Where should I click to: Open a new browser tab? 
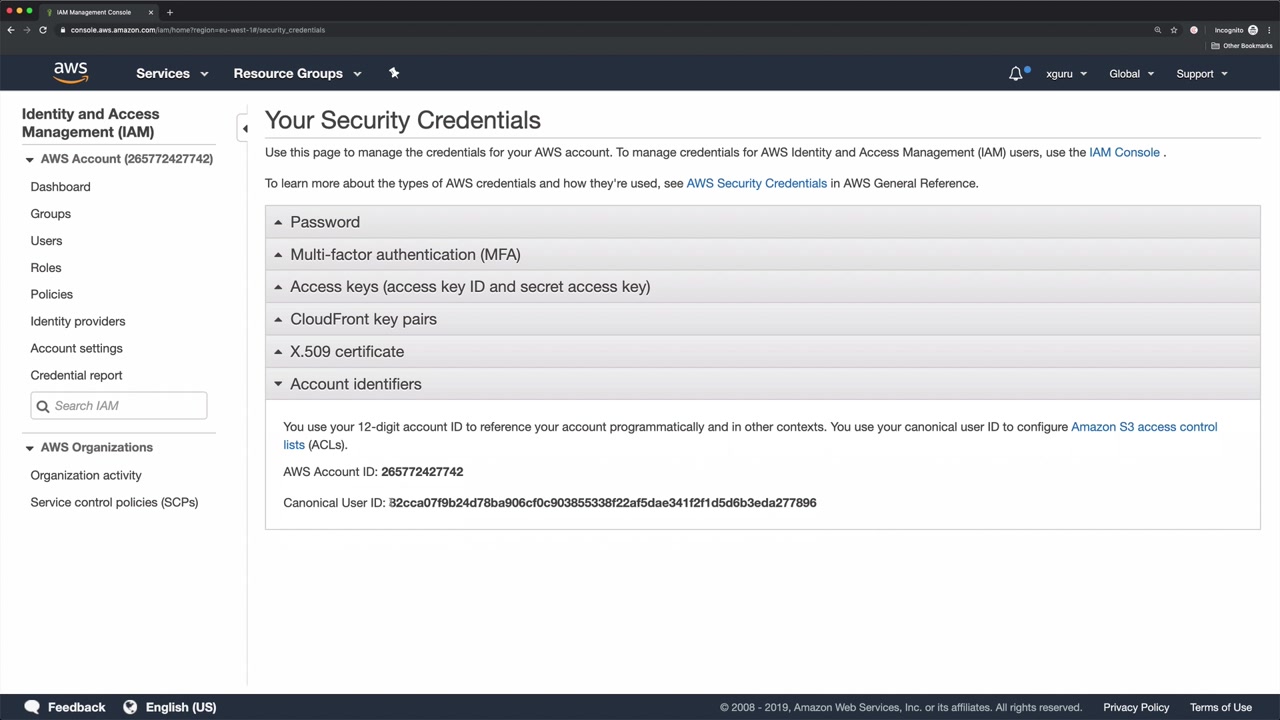click(x=170, y=12)
